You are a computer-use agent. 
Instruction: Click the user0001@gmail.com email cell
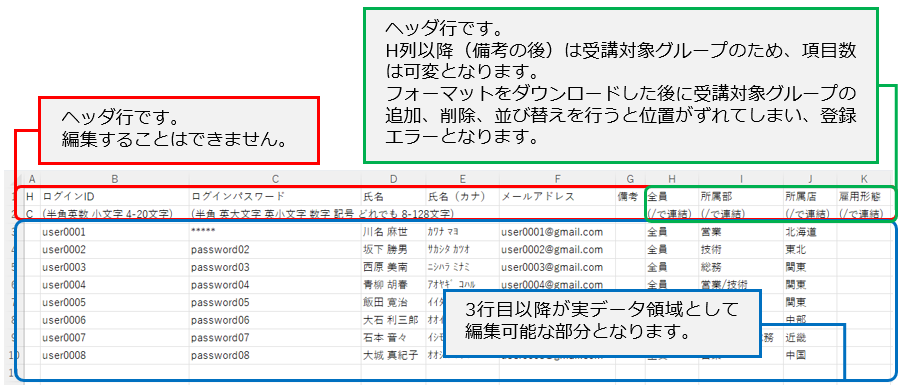(x=557, y=232)
